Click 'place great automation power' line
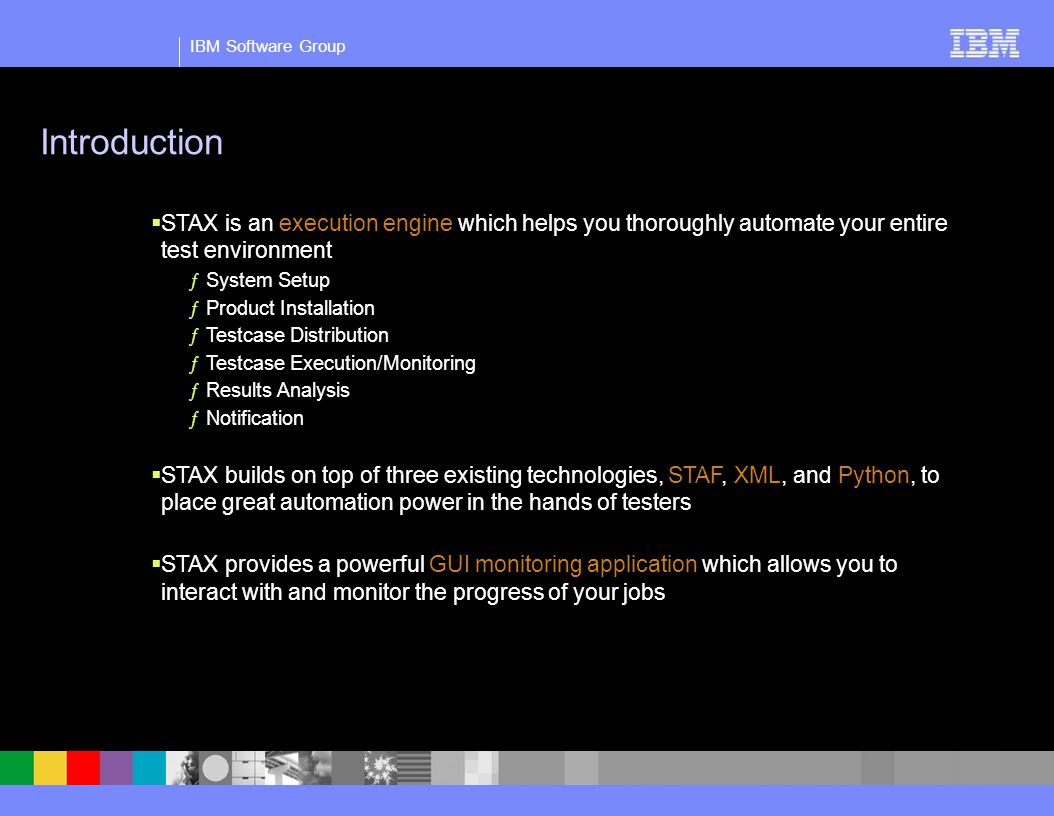 click(425, 502)
